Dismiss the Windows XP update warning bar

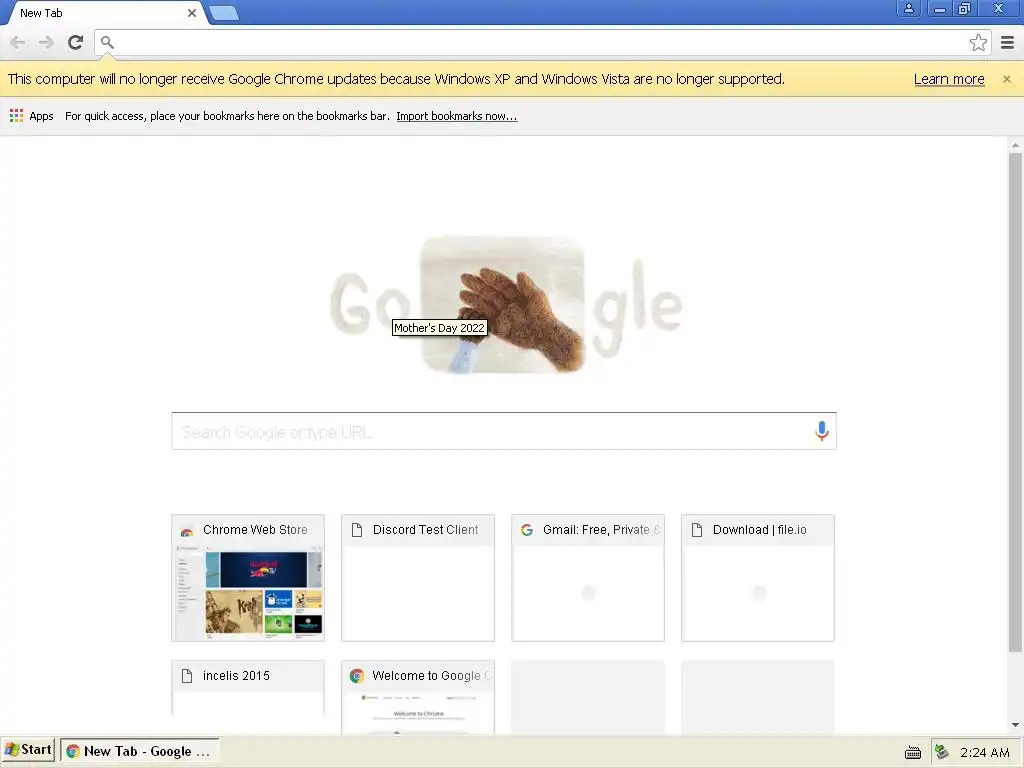pyautogui.click(x=1006, y=79)
